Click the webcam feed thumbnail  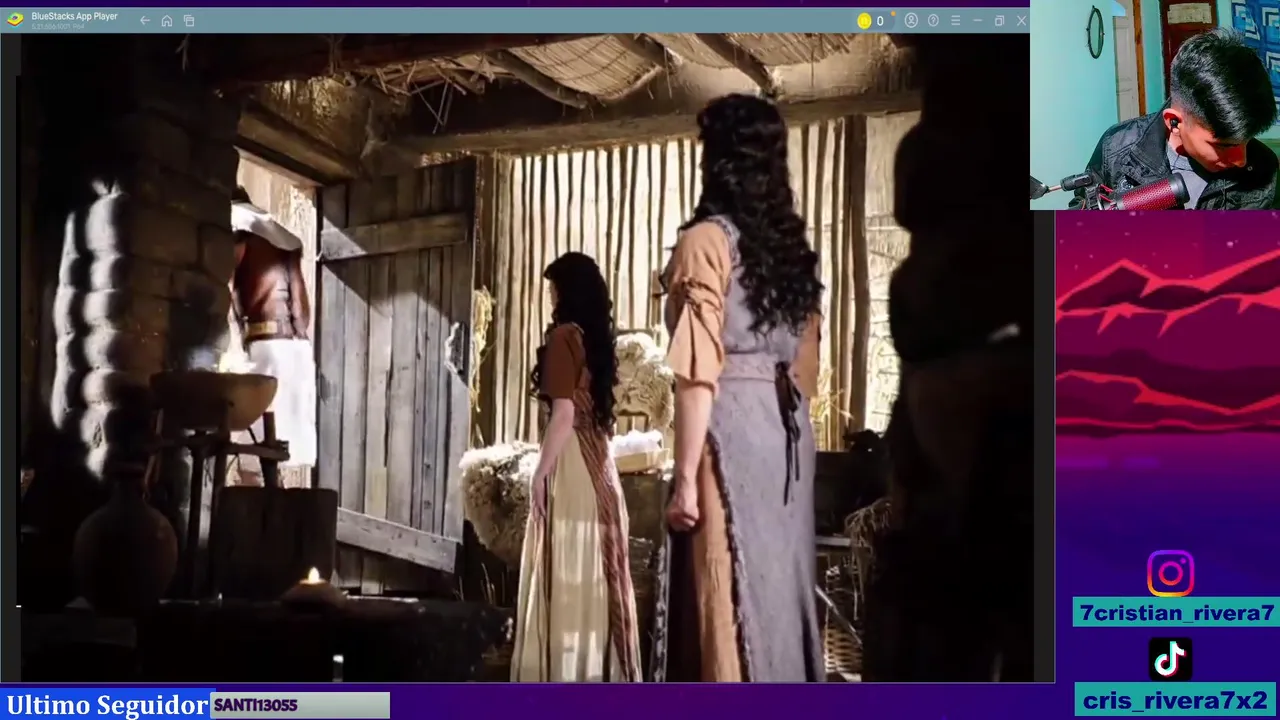pos(1155,104)
